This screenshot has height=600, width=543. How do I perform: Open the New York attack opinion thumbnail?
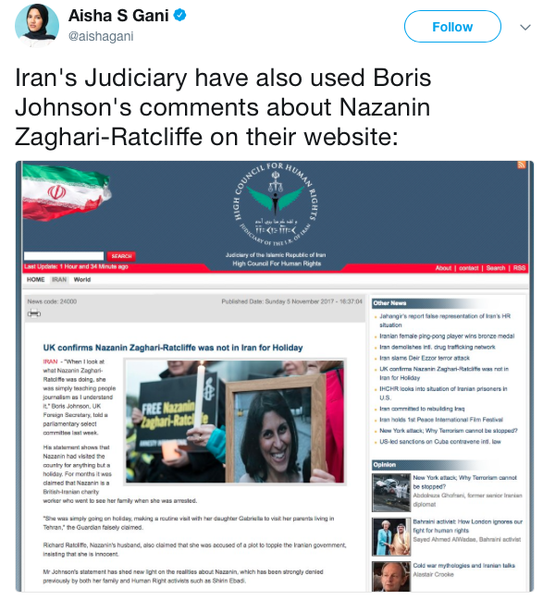coord(391,492)
